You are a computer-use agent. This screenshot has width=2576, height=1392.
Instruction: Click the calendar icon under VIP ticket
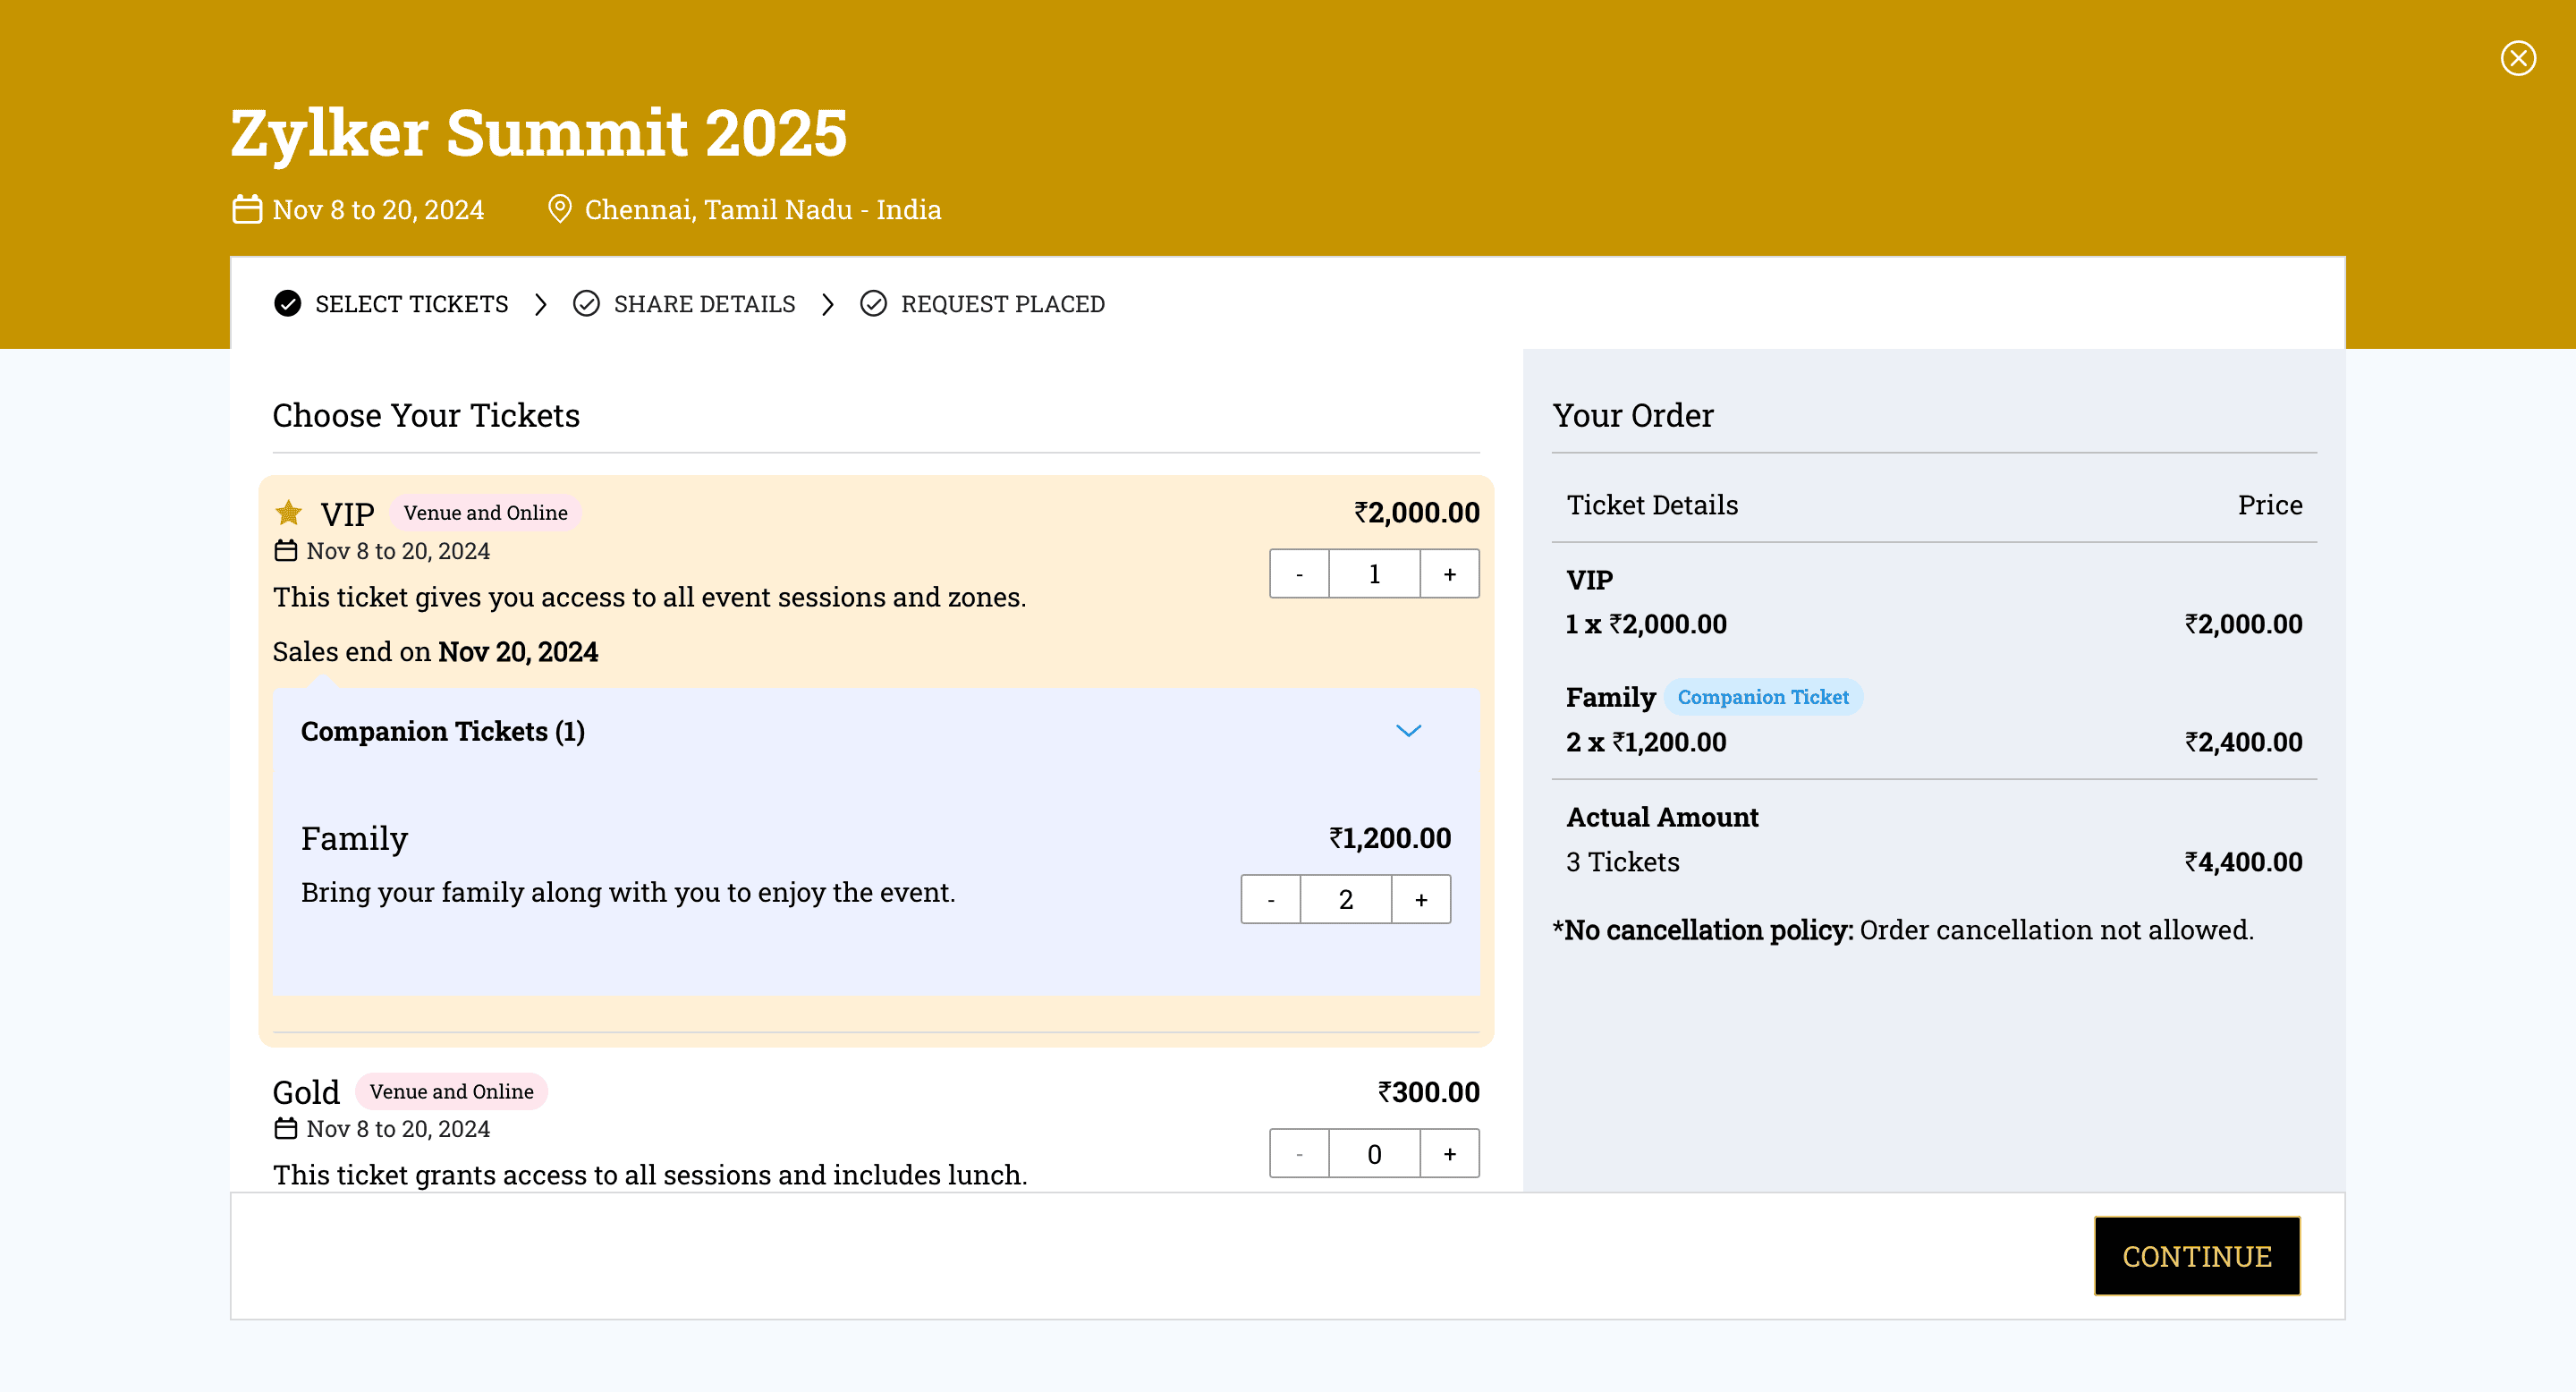(286, 551)
